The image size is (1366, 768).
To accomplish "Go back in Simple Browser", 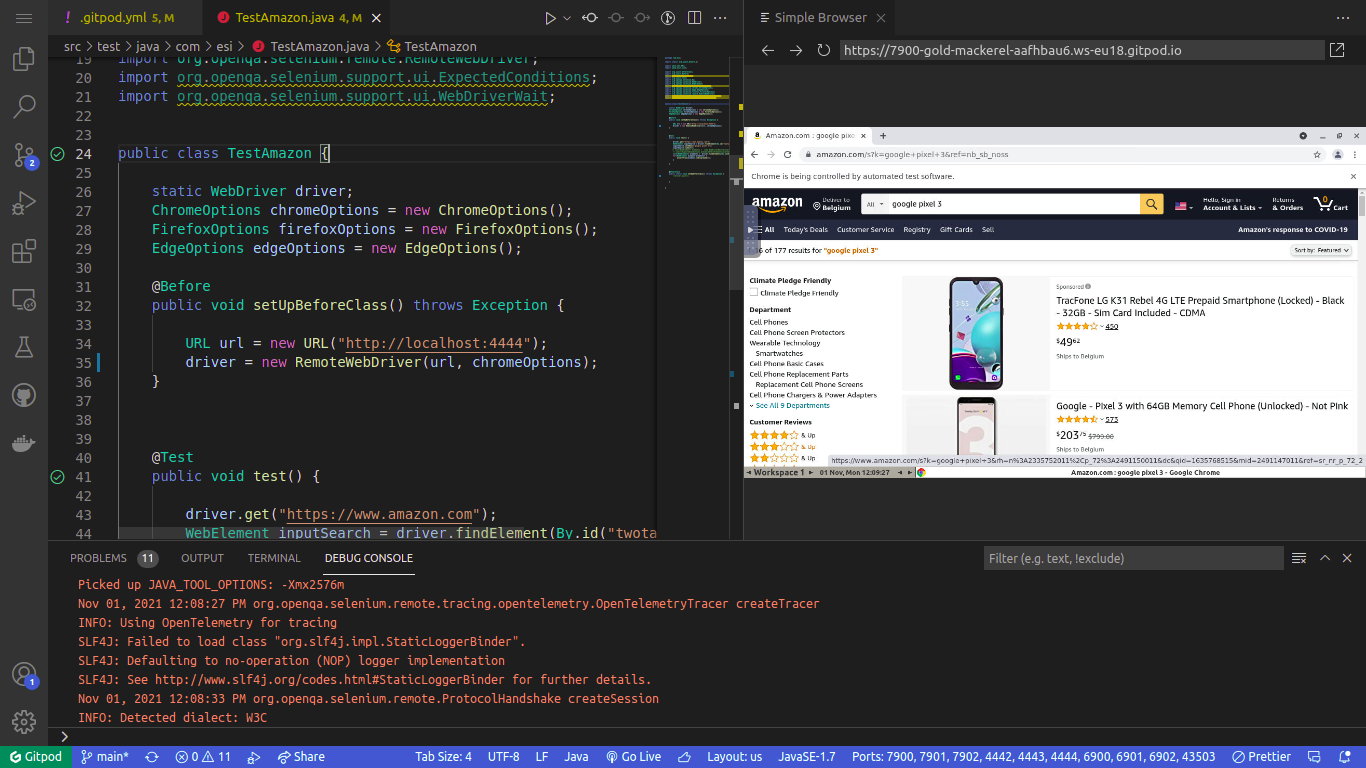I will pos(768,50).
